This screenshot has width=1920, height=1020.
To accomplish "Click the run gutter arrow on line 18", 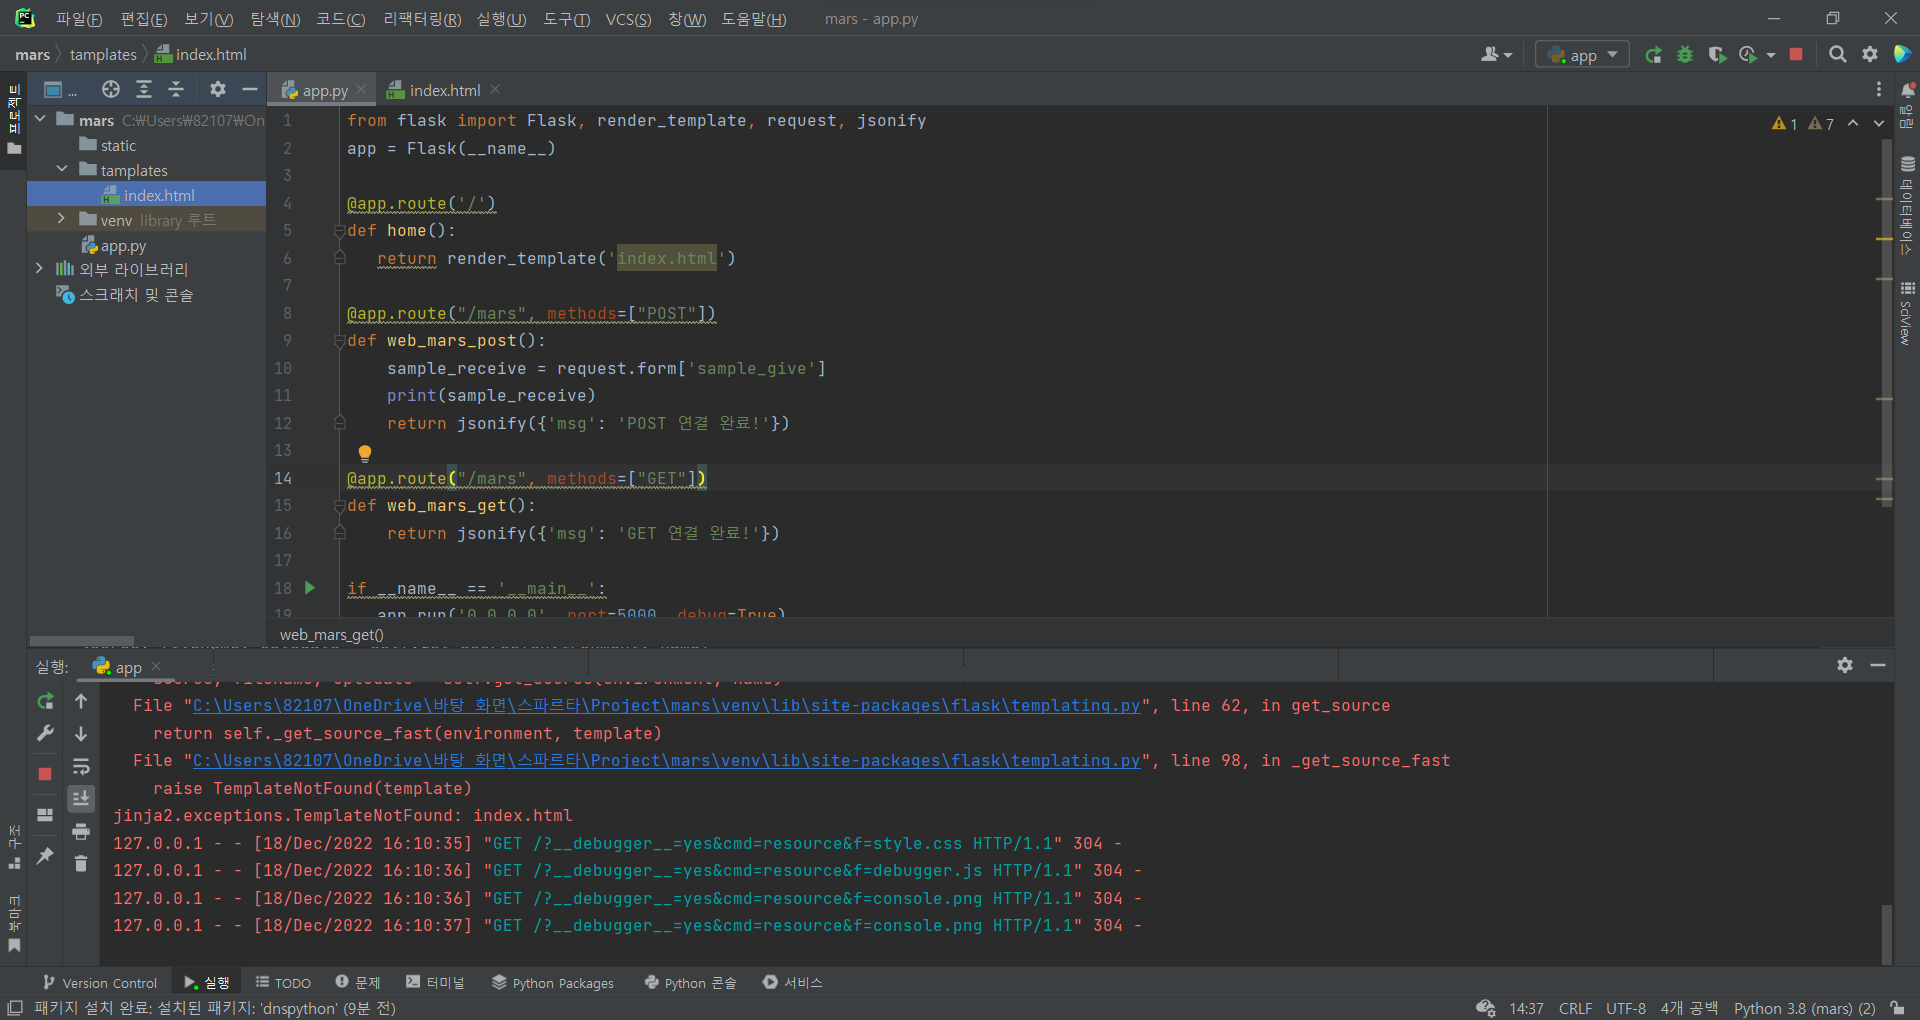I will pyautogui.click(x=310, y=588).
